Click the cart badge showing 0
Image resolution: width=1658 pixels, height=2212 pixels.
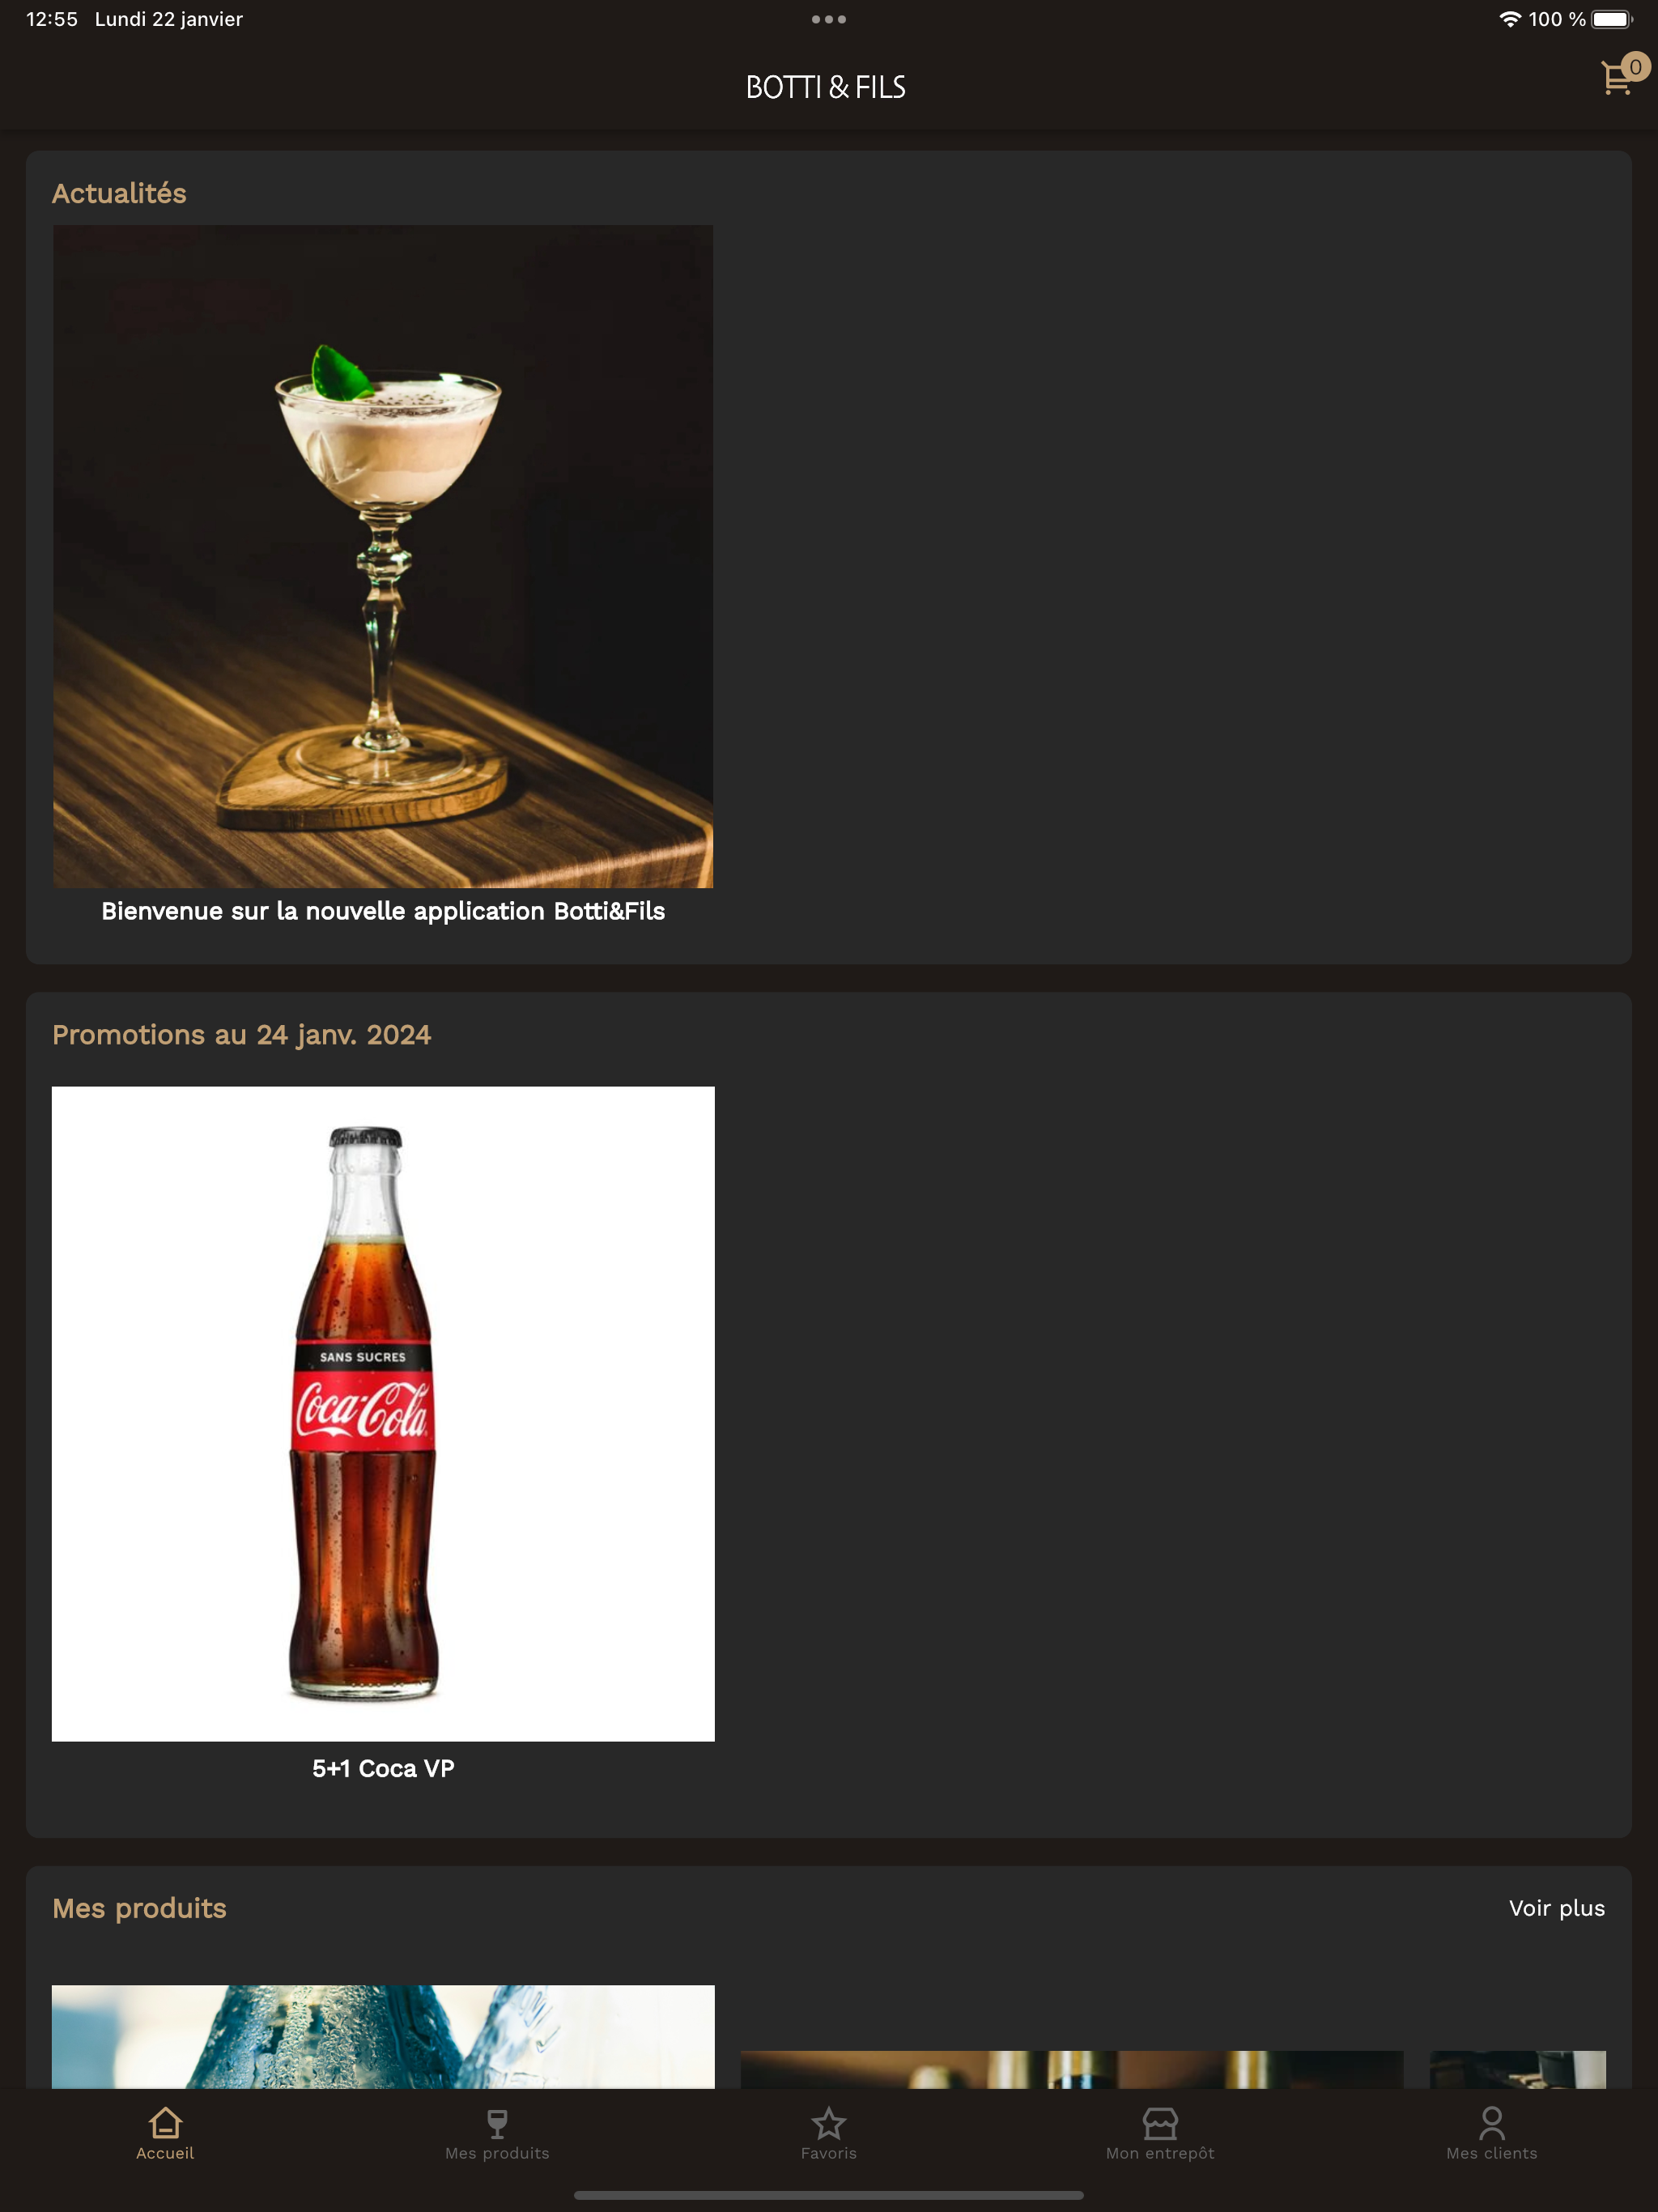coord(1635,67)
